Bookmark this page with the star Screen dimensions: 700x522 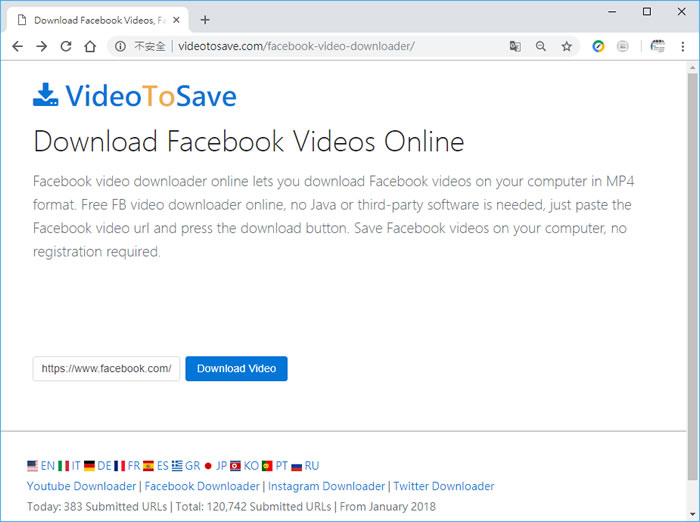[x=567, y=46]
